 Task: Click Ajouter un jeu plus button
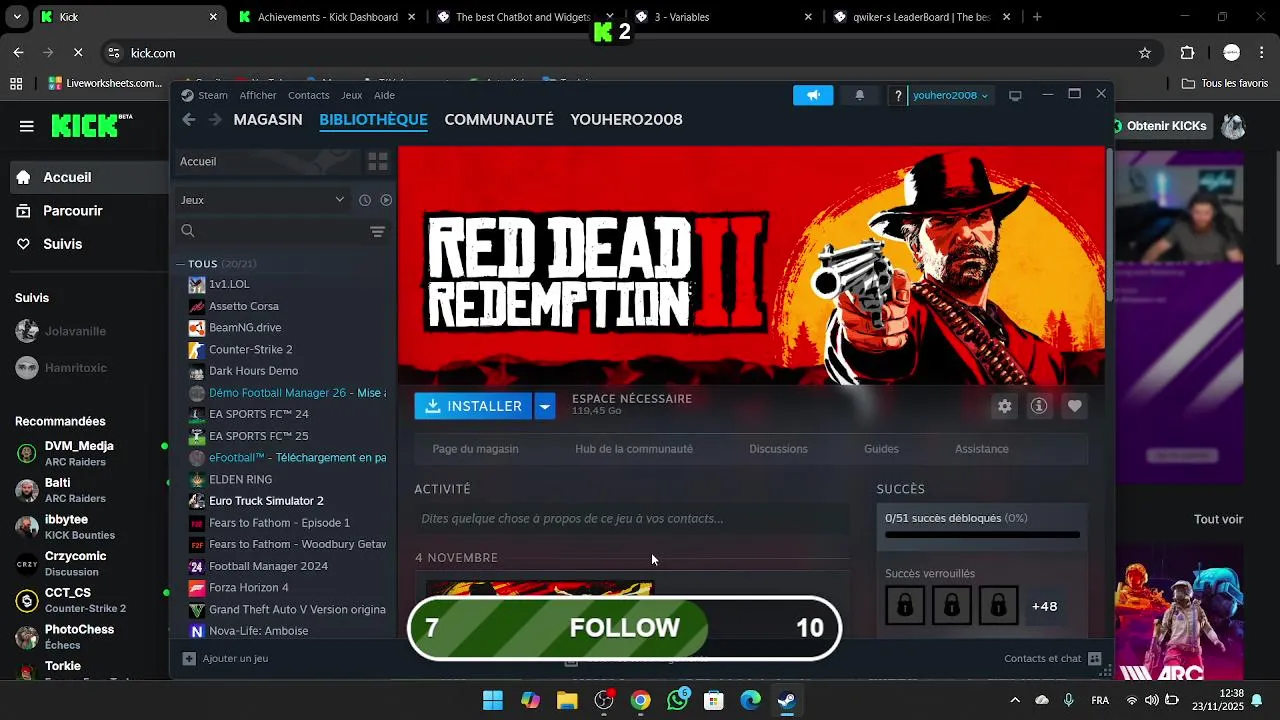[x=189, y=658]
